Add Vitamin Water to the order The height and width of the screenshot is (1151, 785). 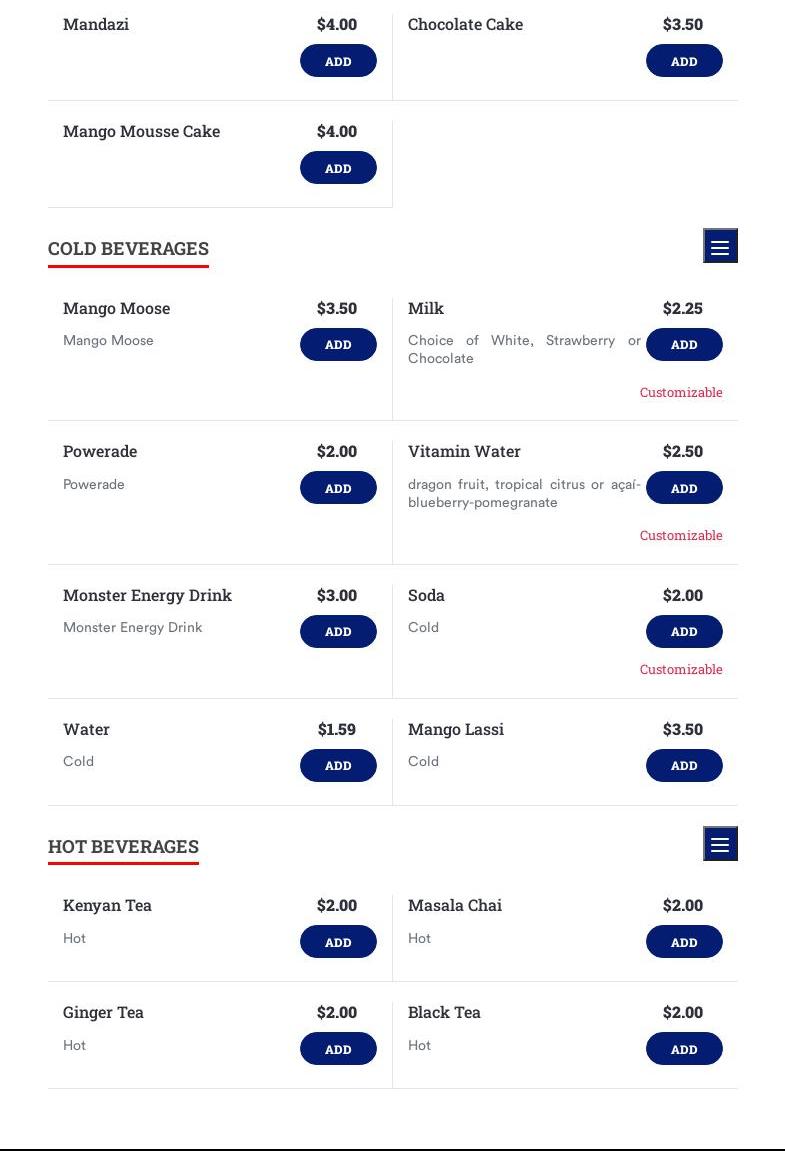[x=684, y=488]
